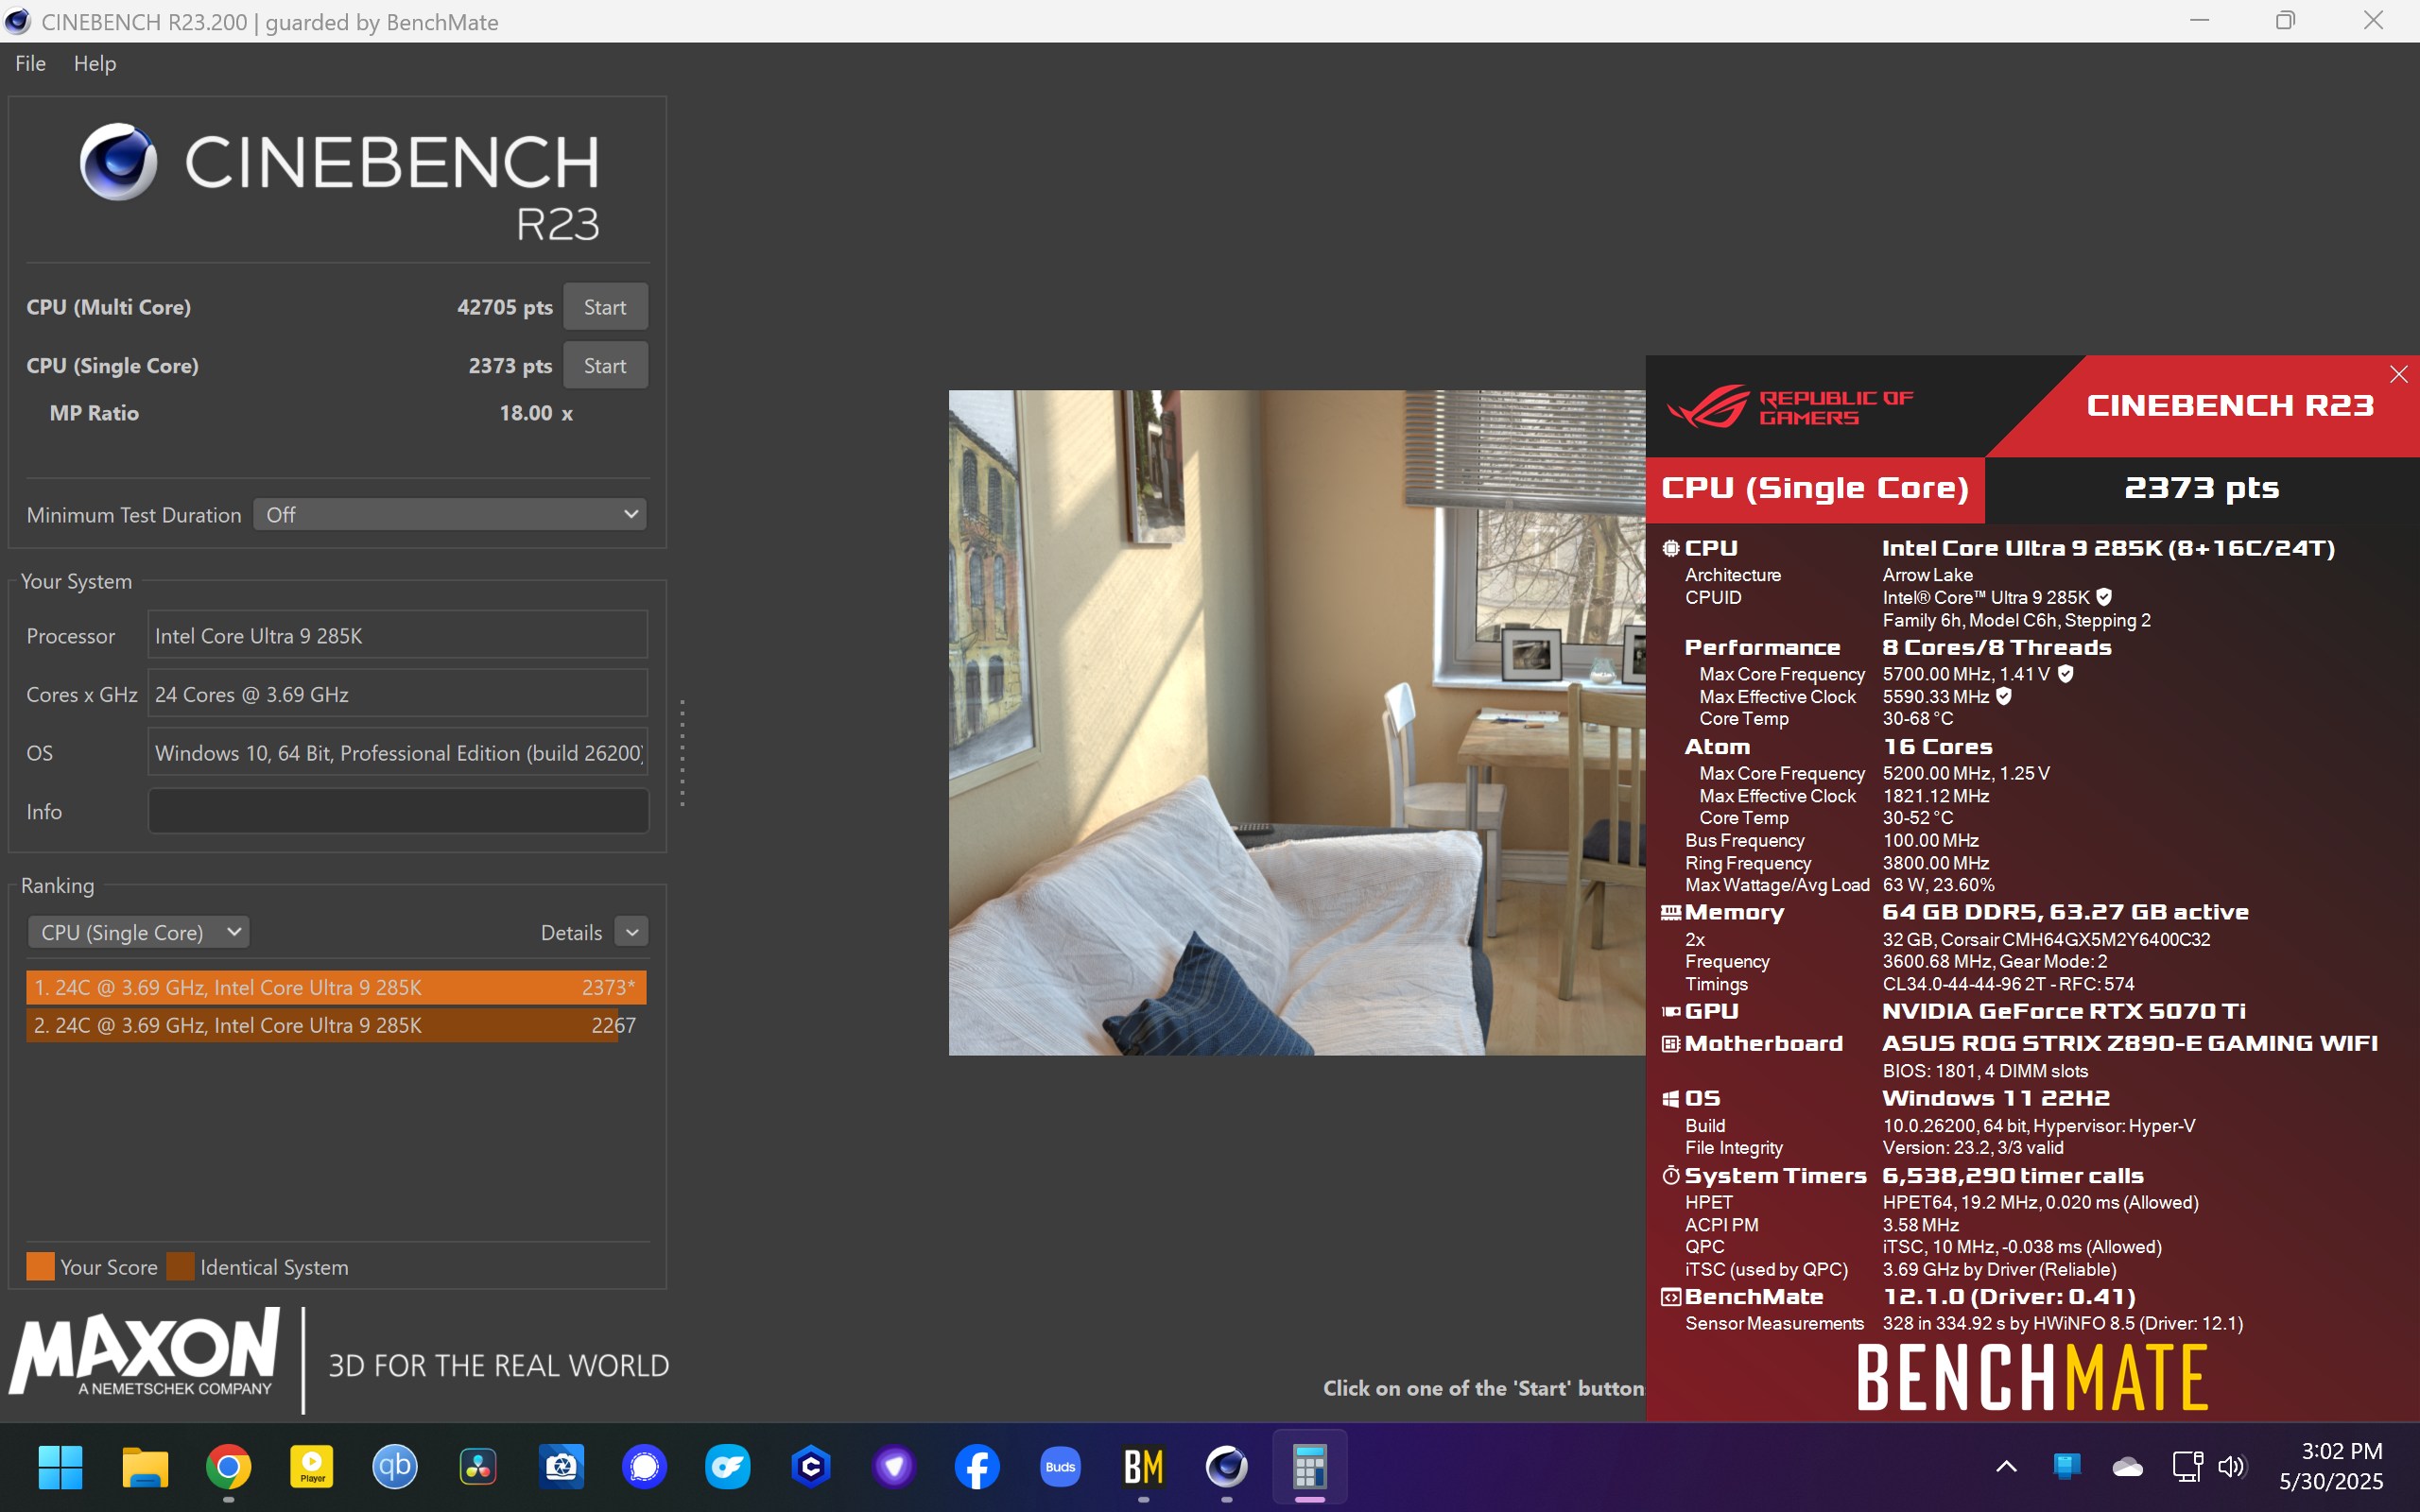Click the 6,538,290 timer calls text
Screen dimensions: 2420x1512
[x=2013, y=1176]
